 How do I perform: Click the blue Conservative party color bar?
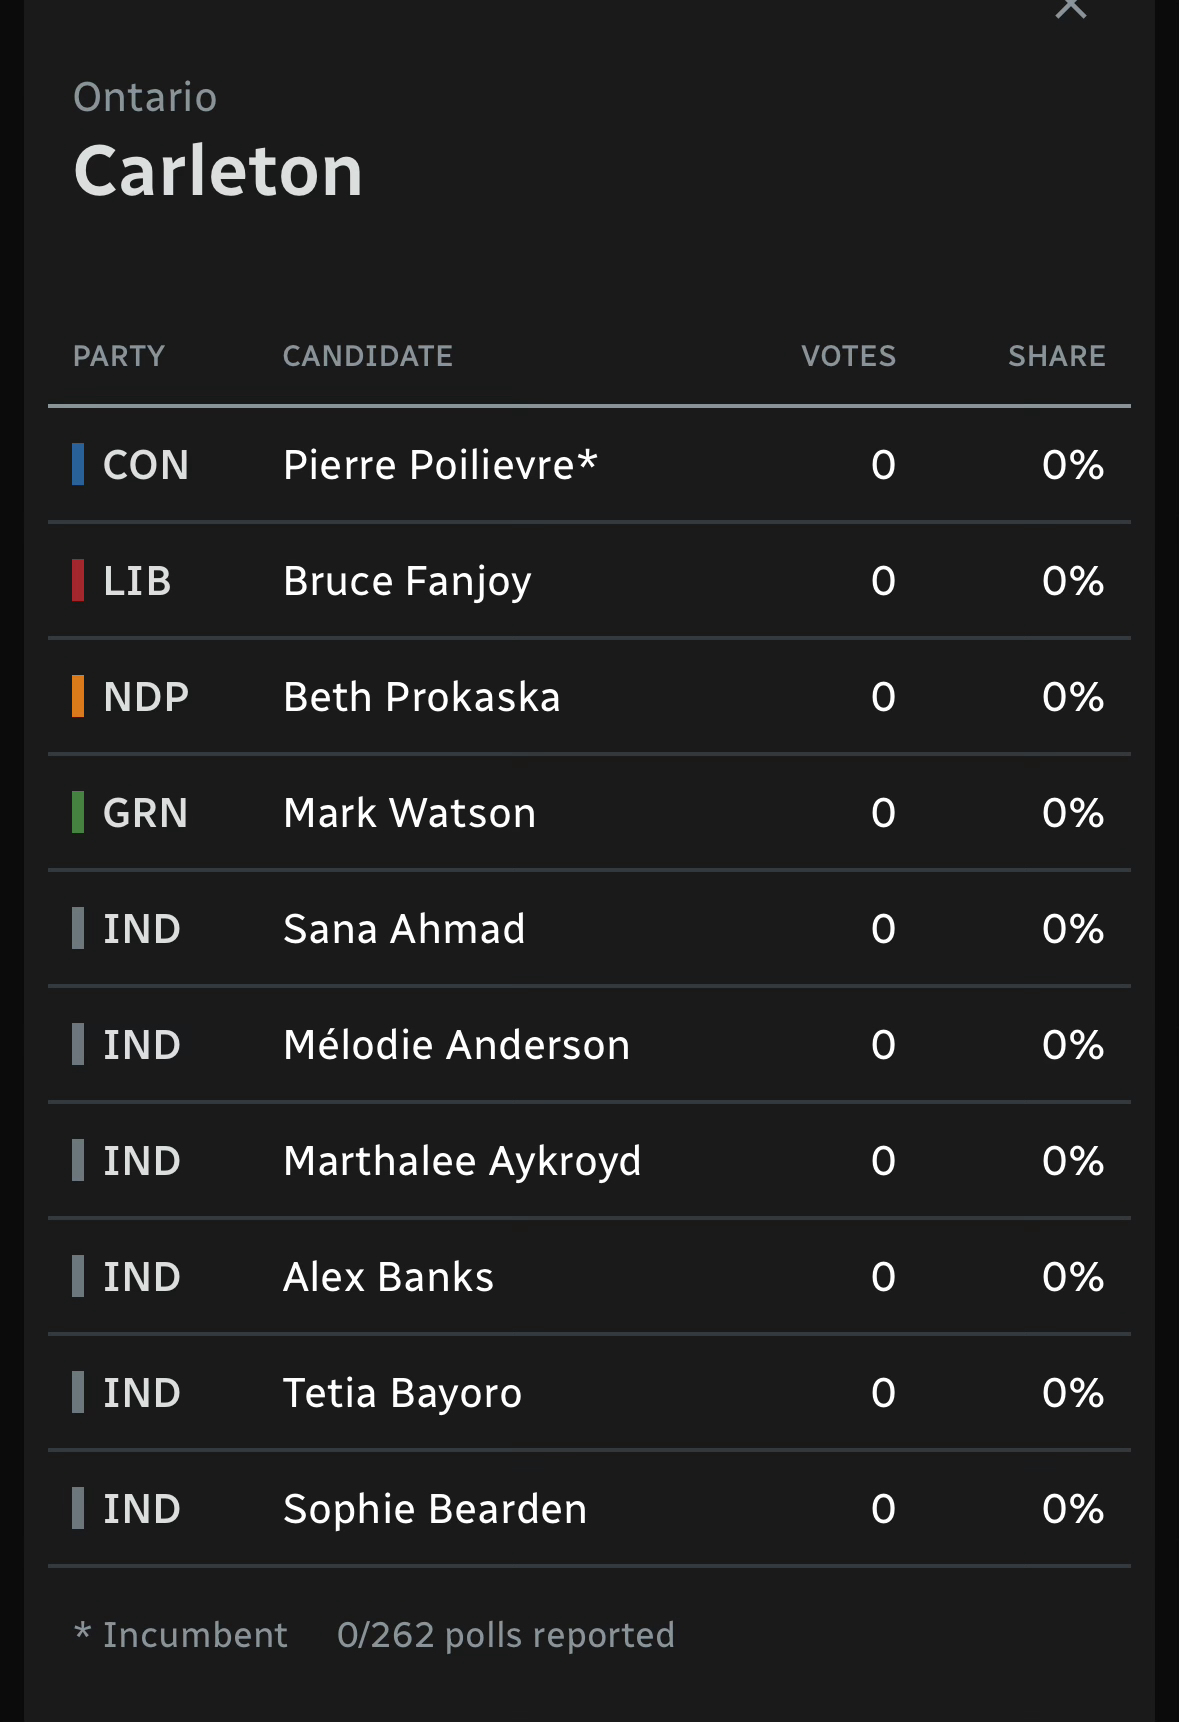[78, 465]
